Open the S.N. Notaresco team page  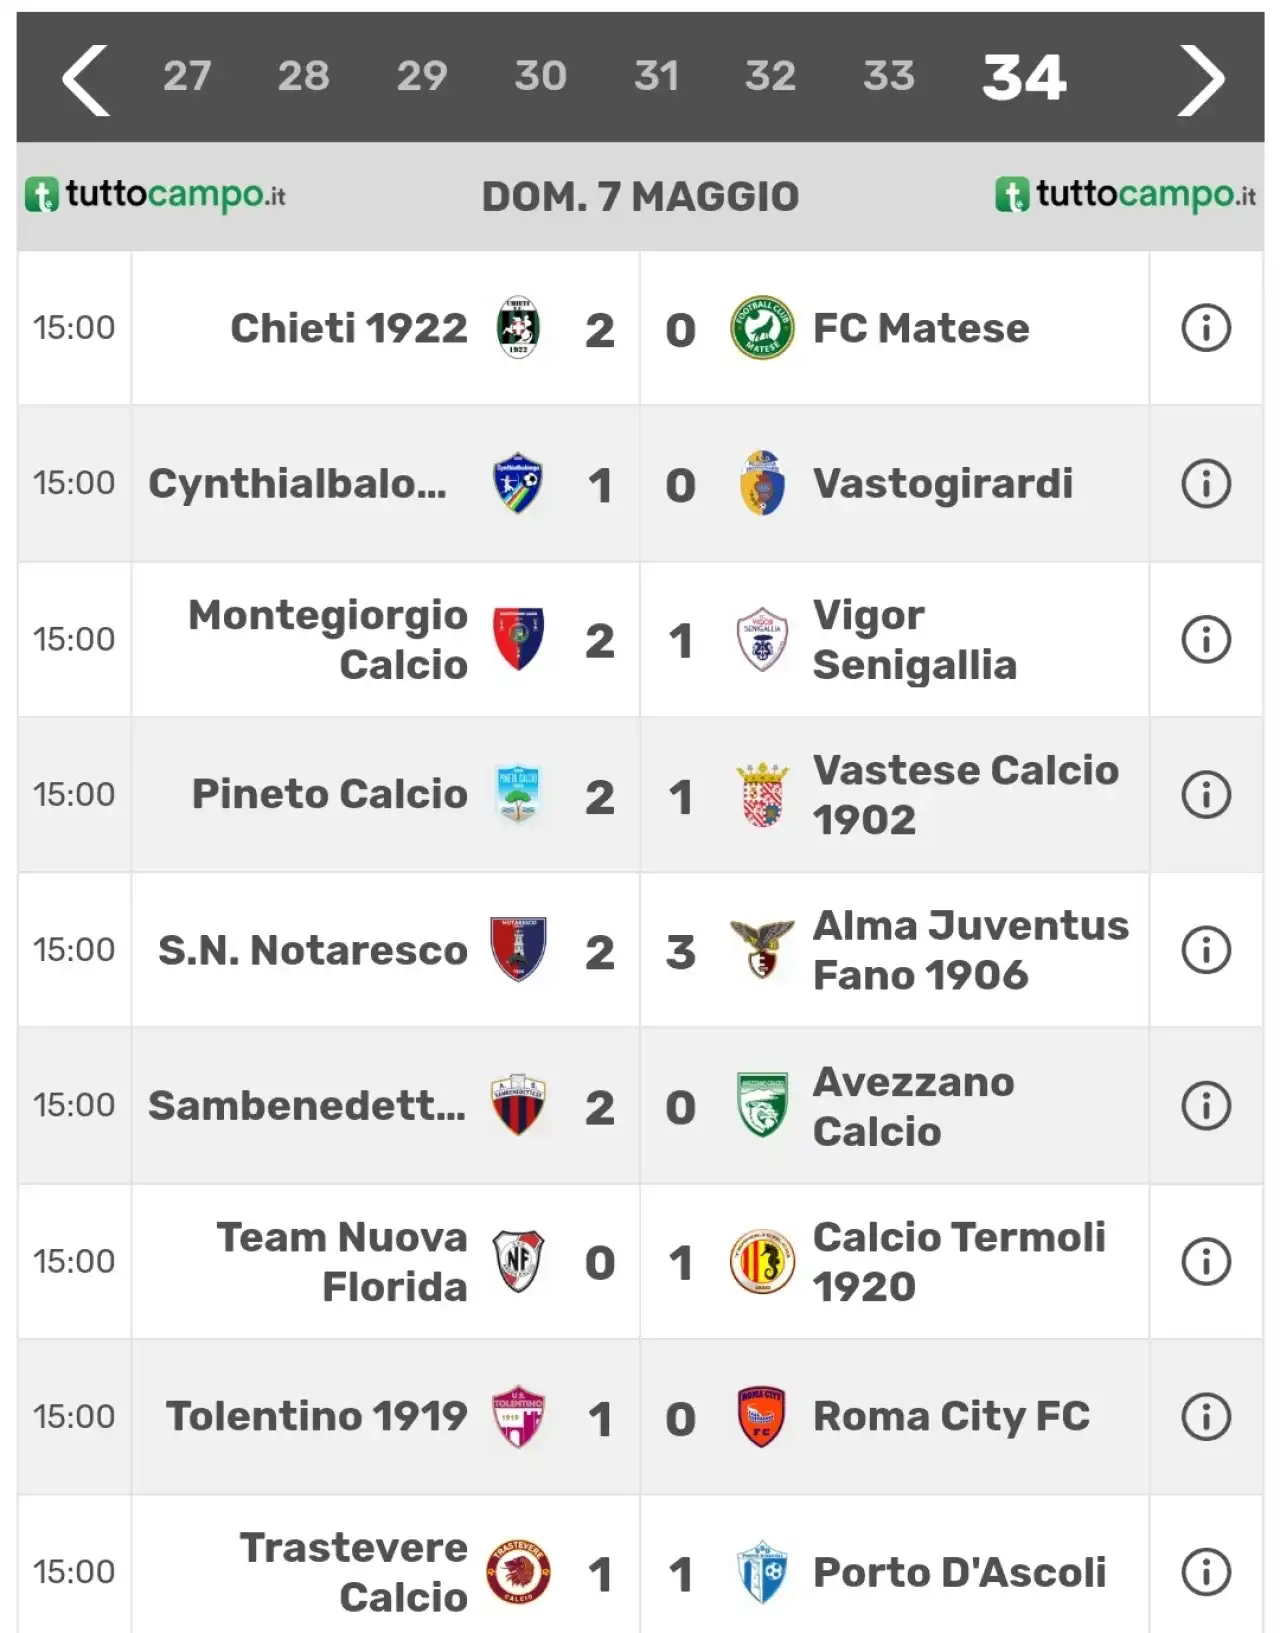313,950
